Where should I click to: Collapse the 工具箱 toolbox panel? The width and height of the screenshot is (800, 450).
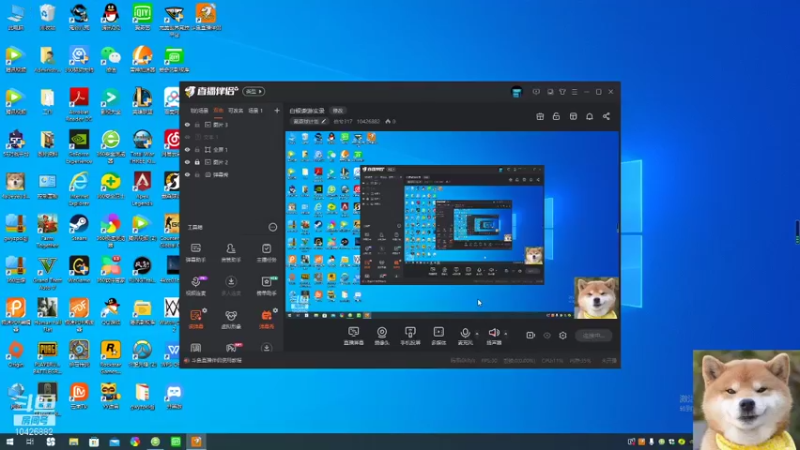coord(272,227)
